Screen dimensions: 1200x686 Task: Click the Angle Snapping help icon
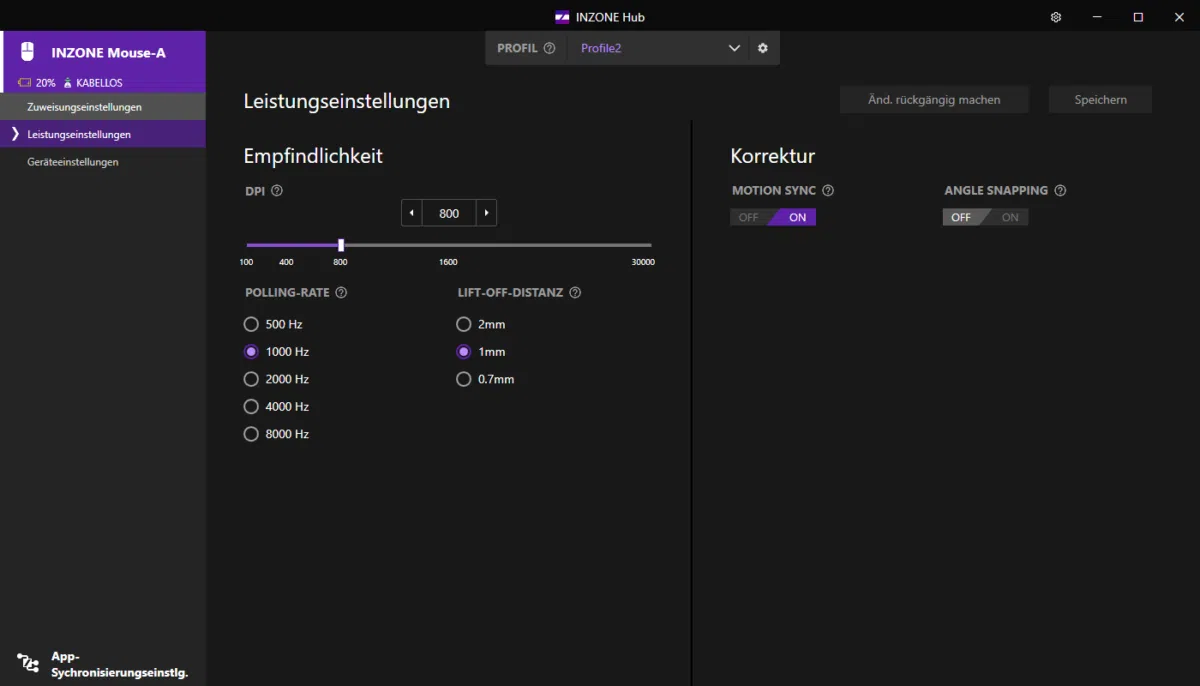tap(1060, 191)
